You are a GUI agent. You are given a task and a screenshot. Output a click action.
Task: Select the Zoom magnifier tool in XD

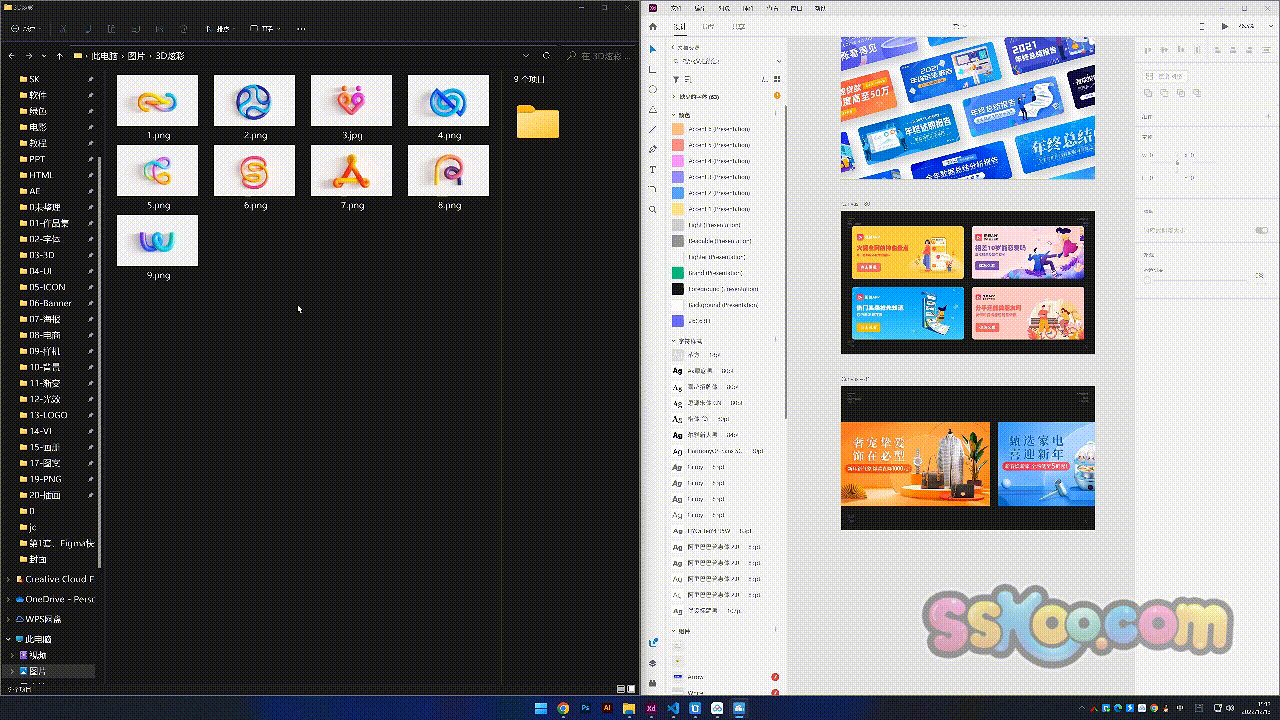coord(653,210)
